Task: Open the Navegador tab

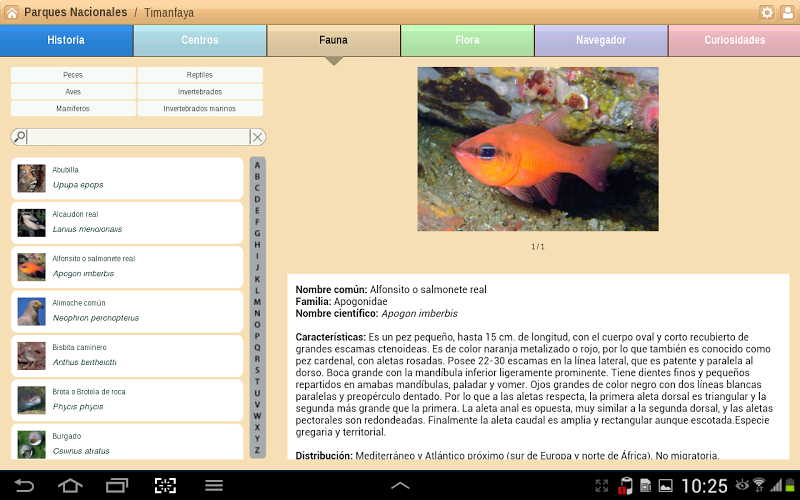Action: 601,40
